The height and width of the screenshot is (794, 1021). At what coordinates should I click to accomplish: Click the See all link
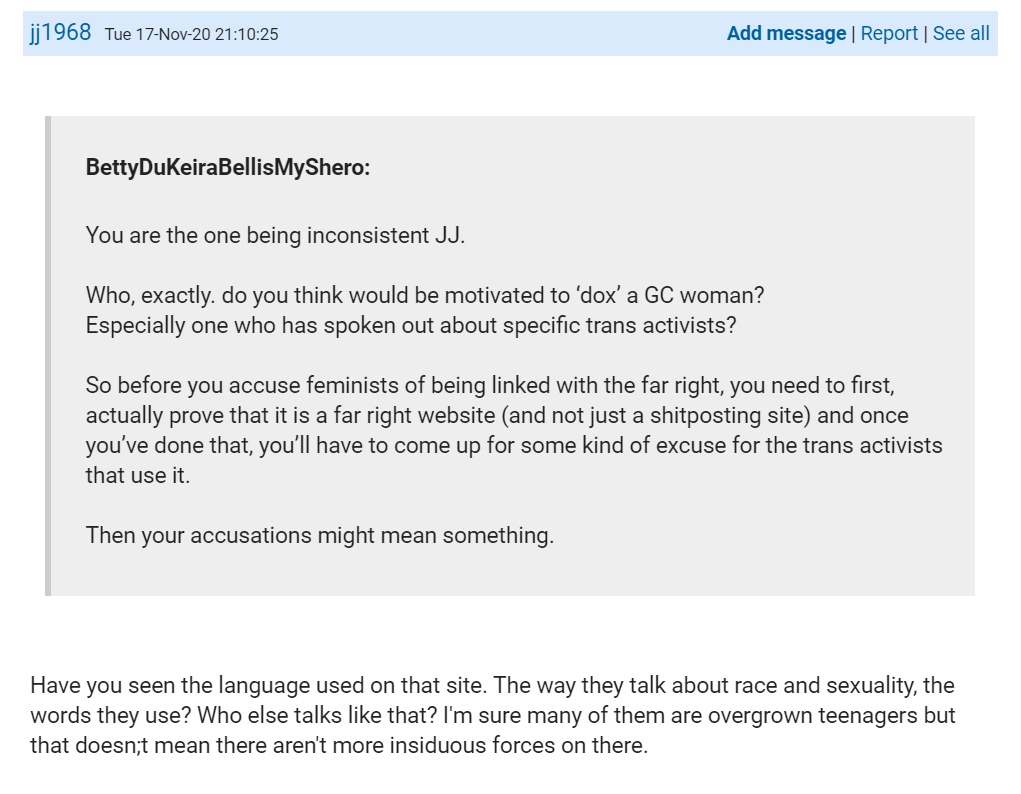pyautogui.click(x=961, y=33)
